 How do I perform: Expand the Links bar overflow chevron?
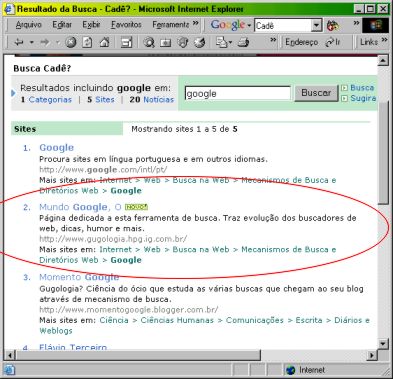tap(384, 40)
